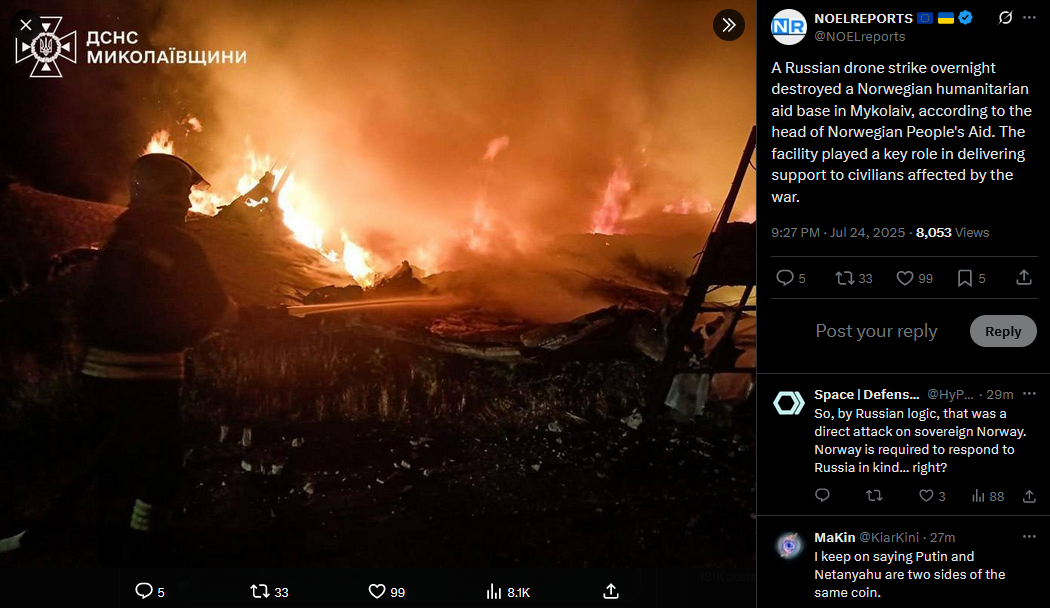Open more options for NOELREPORTS post

(x=1029, y=18)
